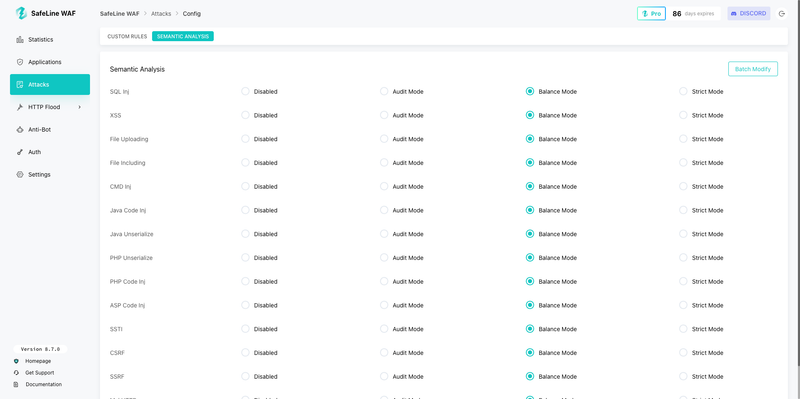
Task: Choose Audit Mode for Java Code Inj
Action: [384, 210]
